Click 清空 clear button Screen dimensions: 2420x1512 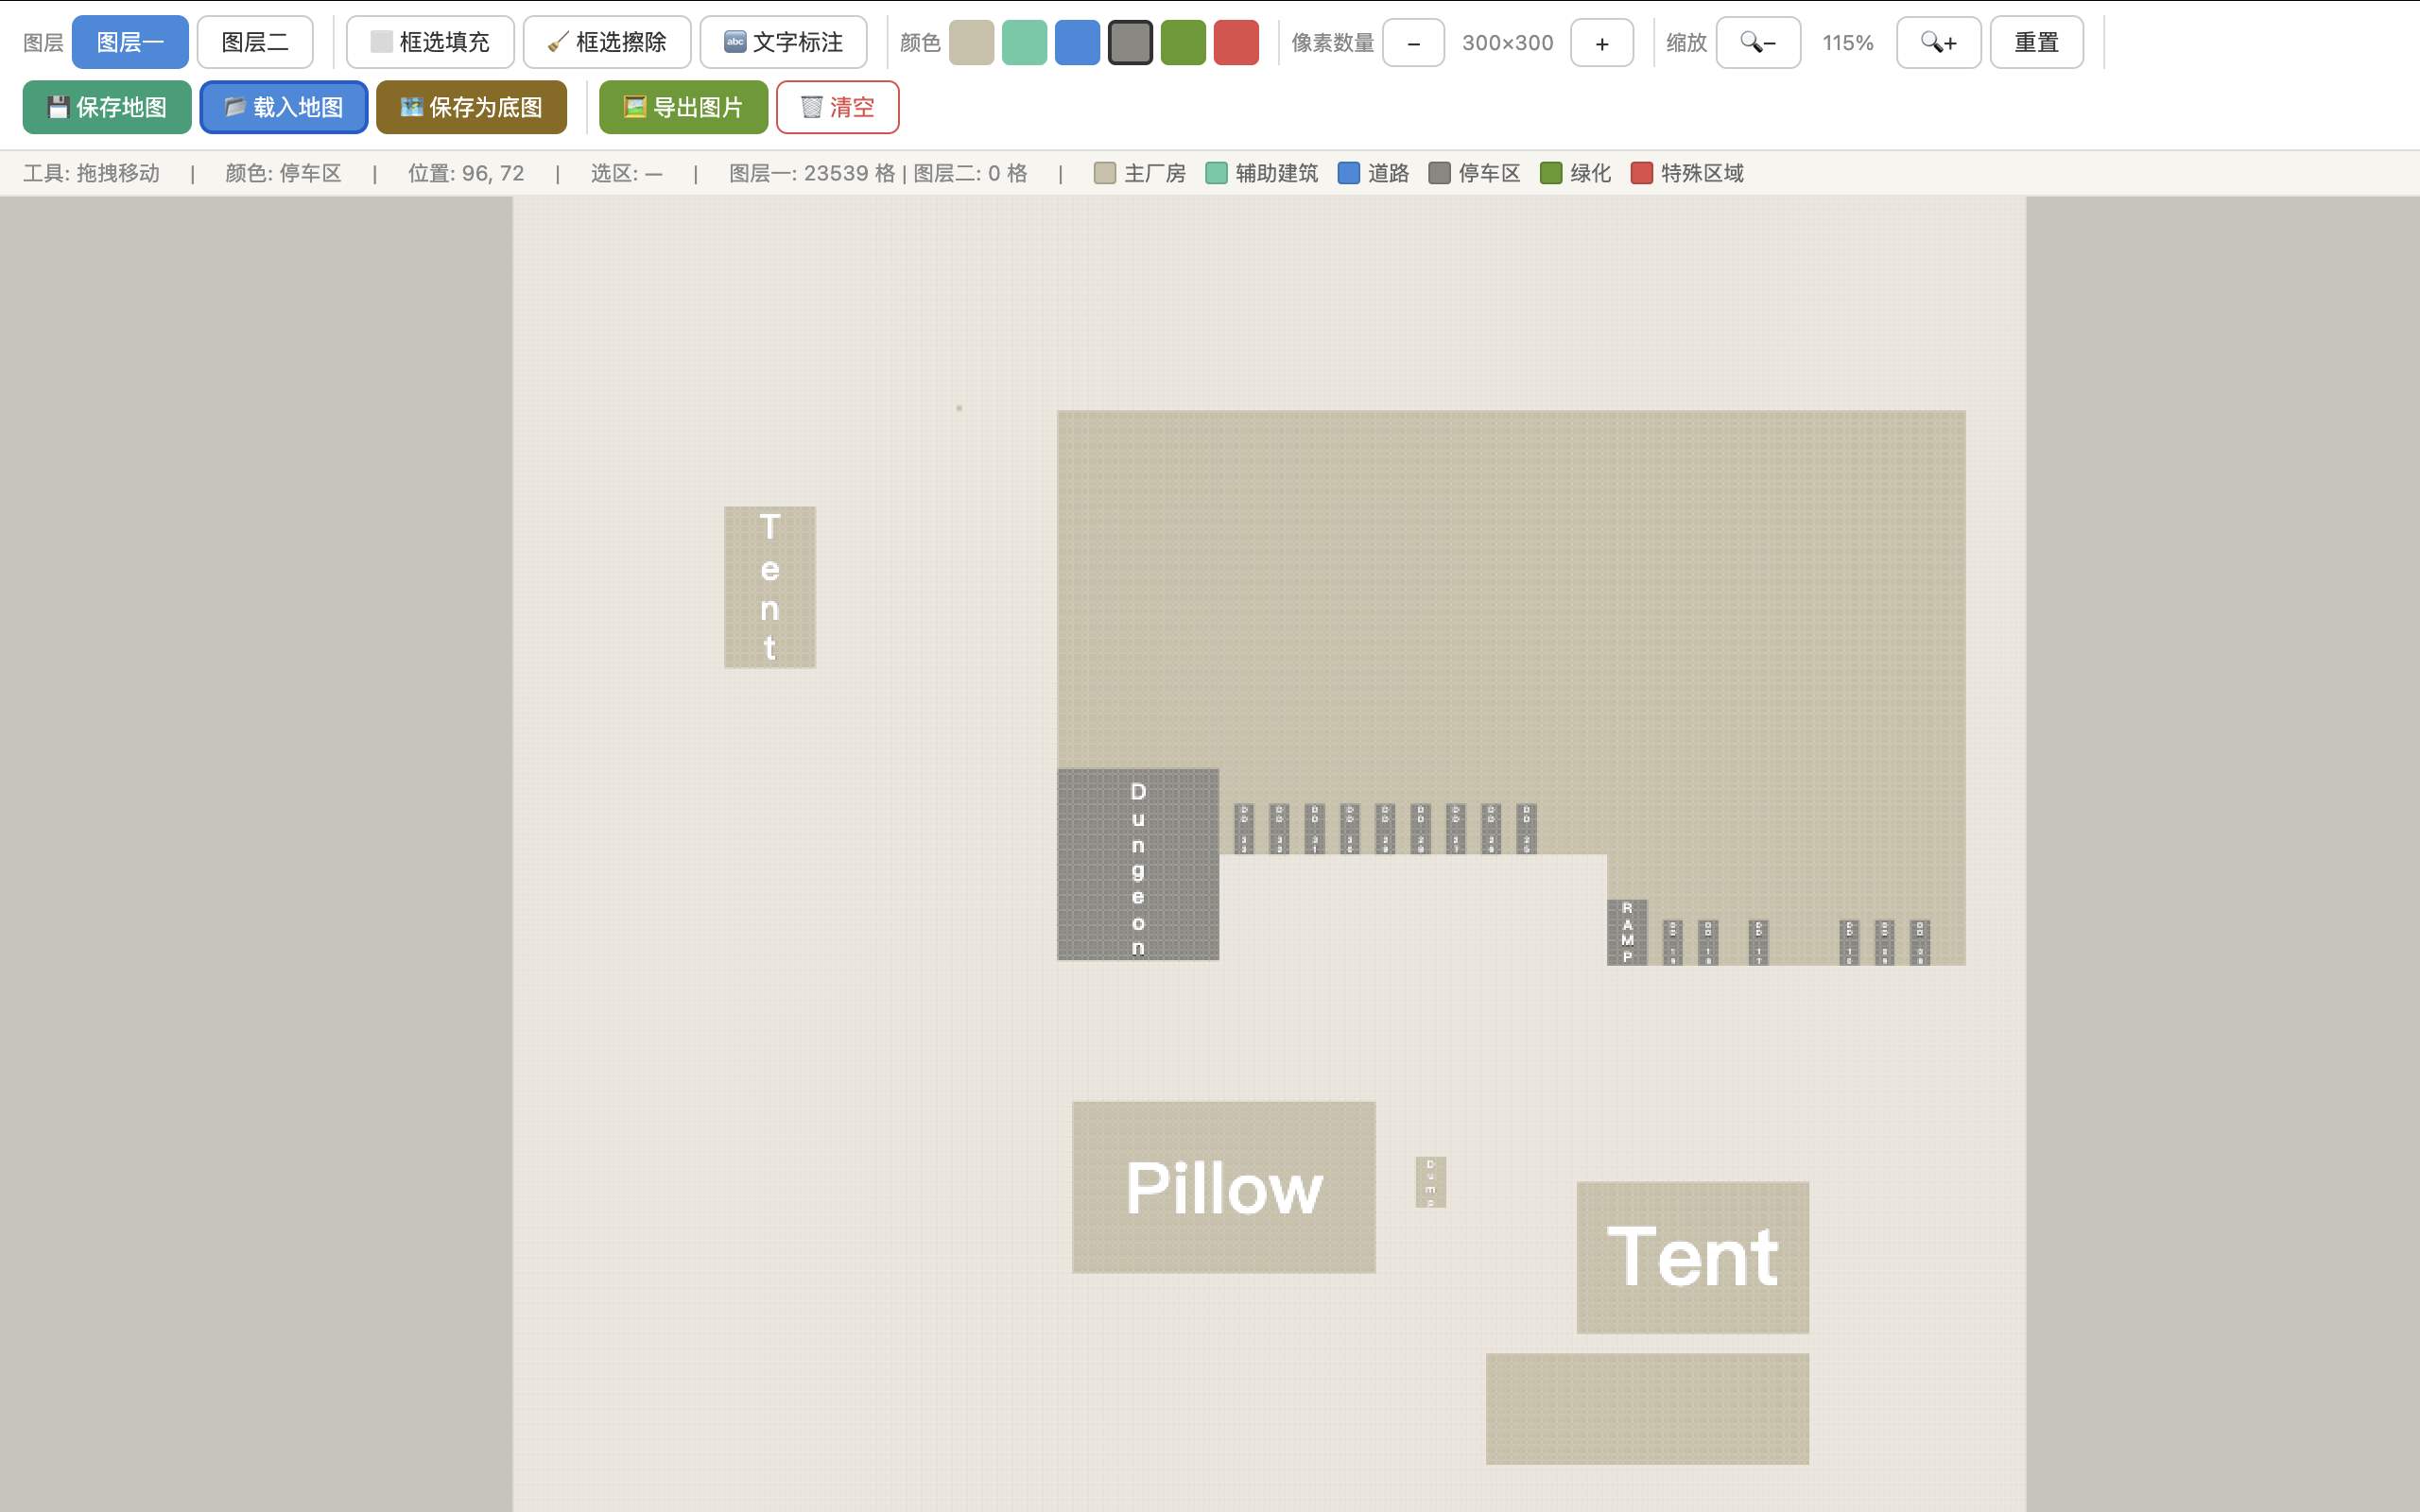tap(837, 107)
